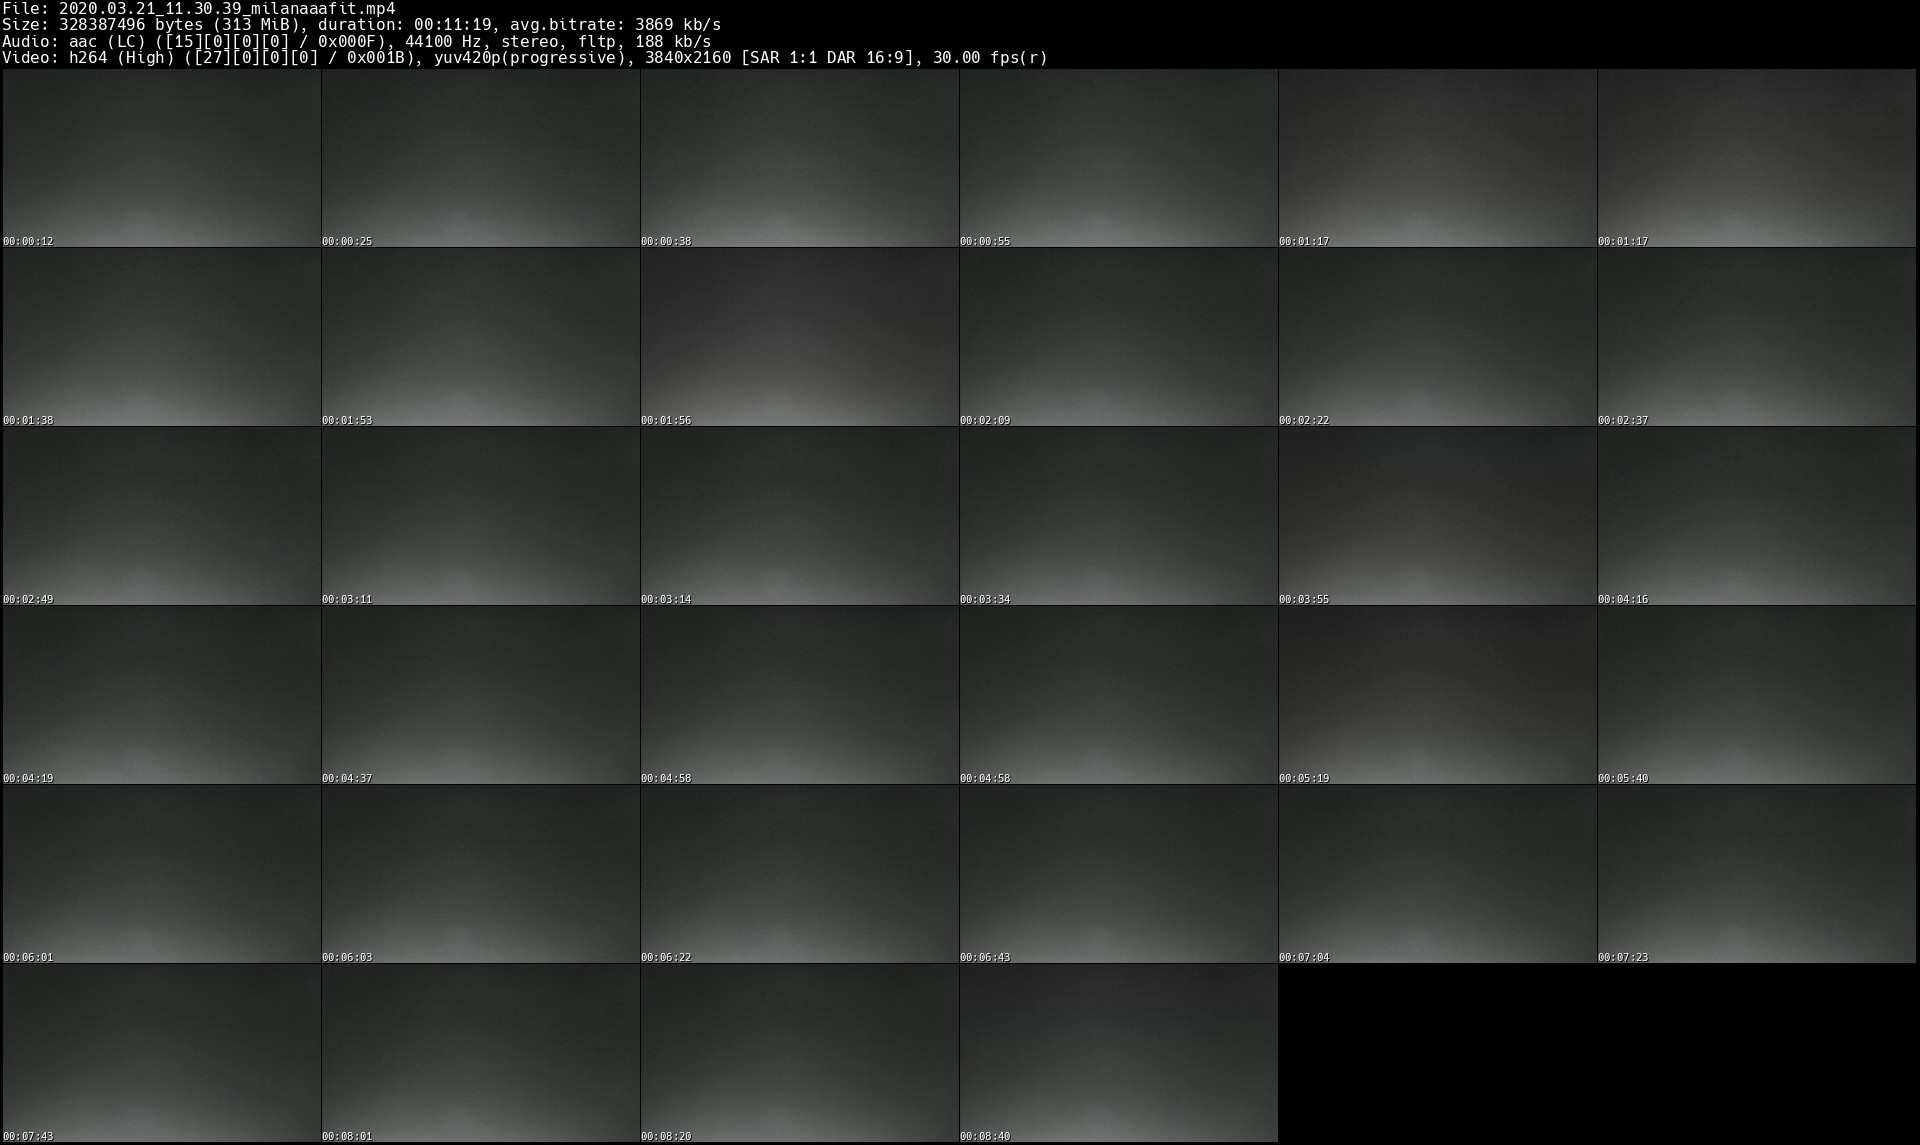Screen dimensions: 1920x1145
Task: Choose the thumbnail labeled 00:06:01
Action: click(x=162, y=874)
